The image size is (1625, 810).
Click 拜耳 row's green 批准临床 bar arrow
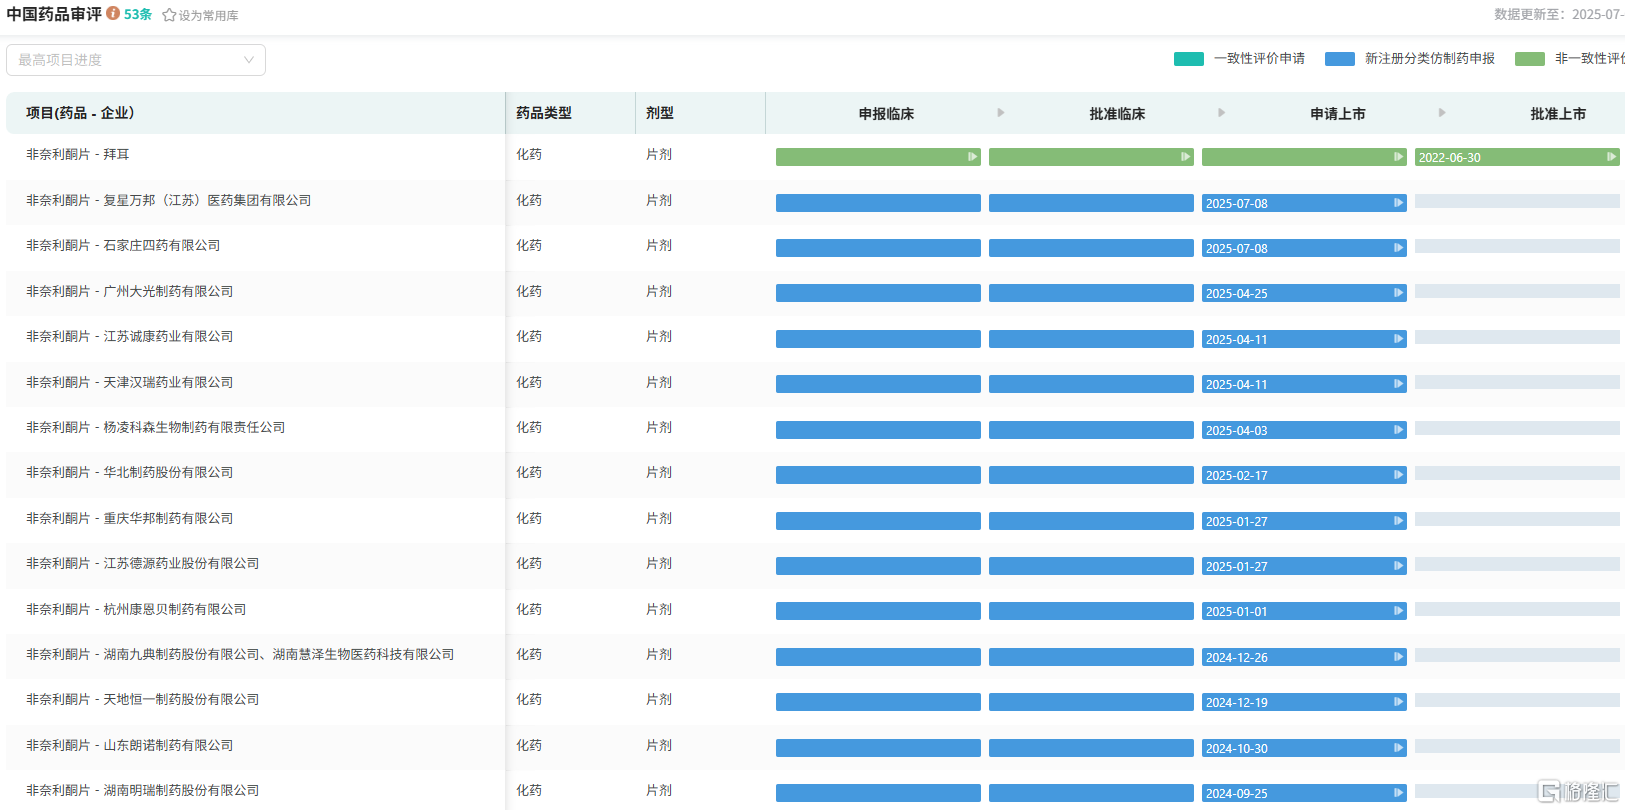[x=1185, y=157]
